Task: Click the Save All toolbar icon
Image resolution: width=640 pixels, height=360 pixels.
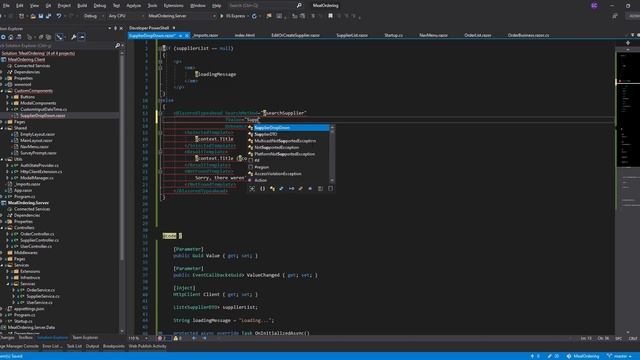Action: 49,16
